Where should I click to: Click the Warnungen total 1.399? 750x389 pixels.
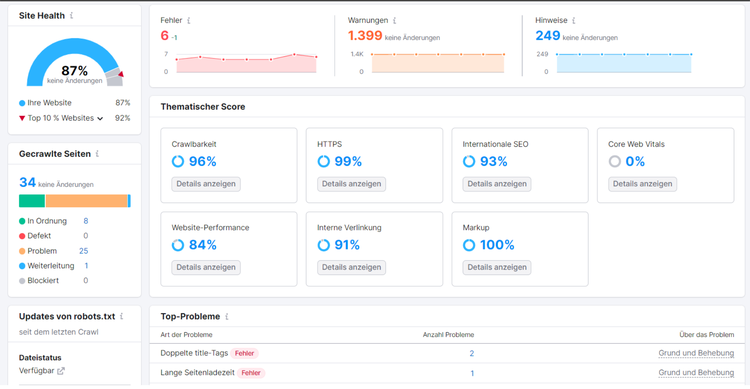click(365, 35)
